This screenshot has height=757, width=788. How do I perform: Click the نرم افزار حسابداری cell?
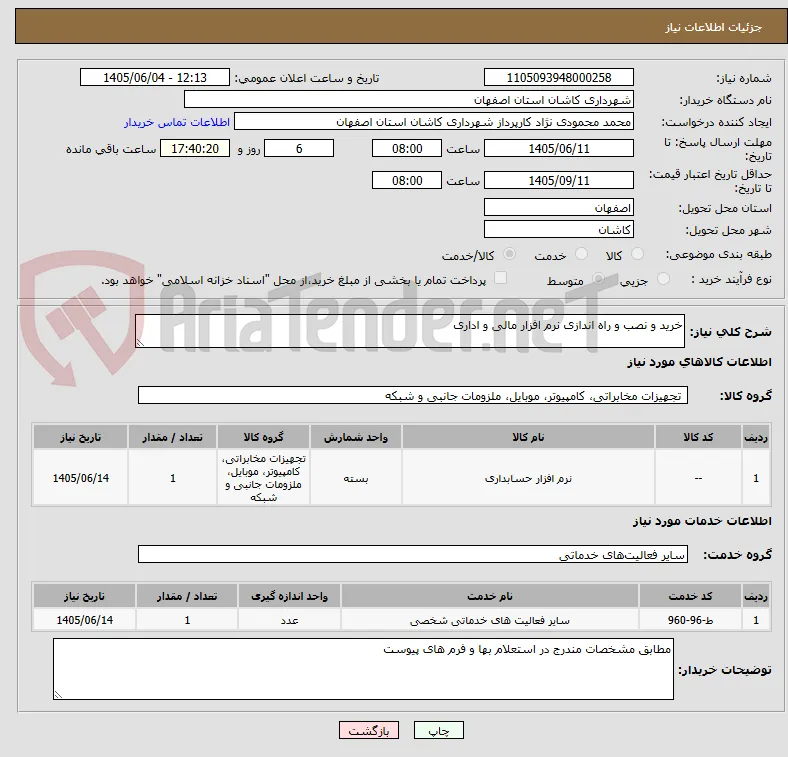pyautogui.click(x=528, y=478)
